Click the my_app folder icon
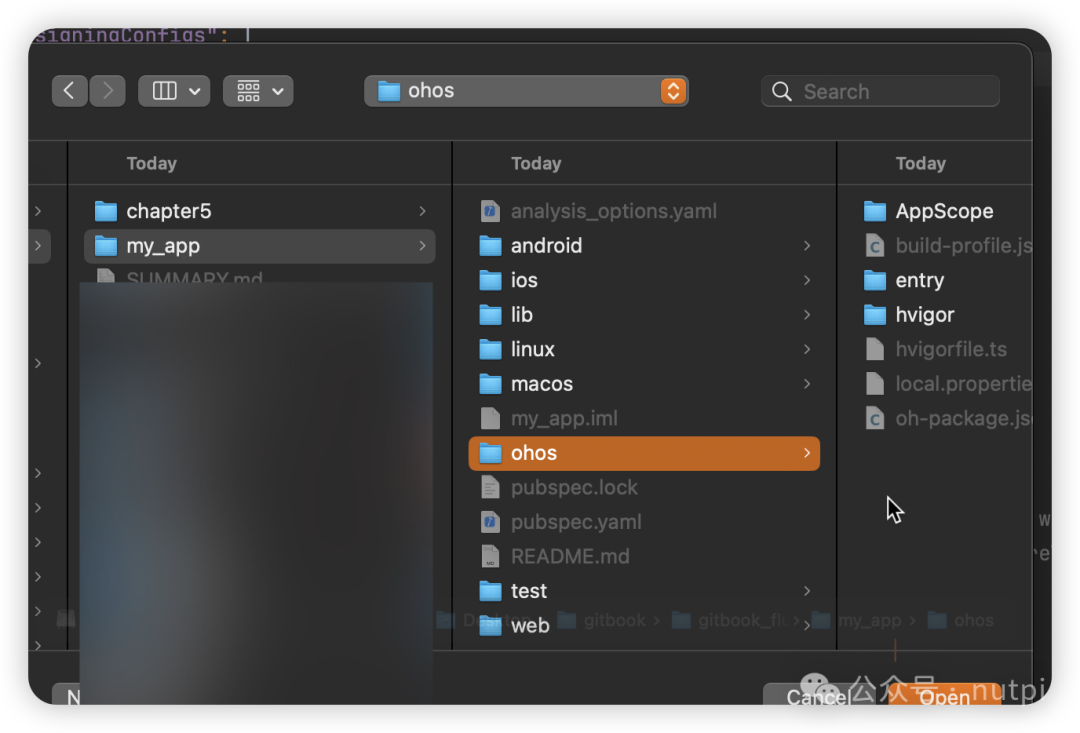Viewport: 1080px width, 733px height. tap(105, 245)
